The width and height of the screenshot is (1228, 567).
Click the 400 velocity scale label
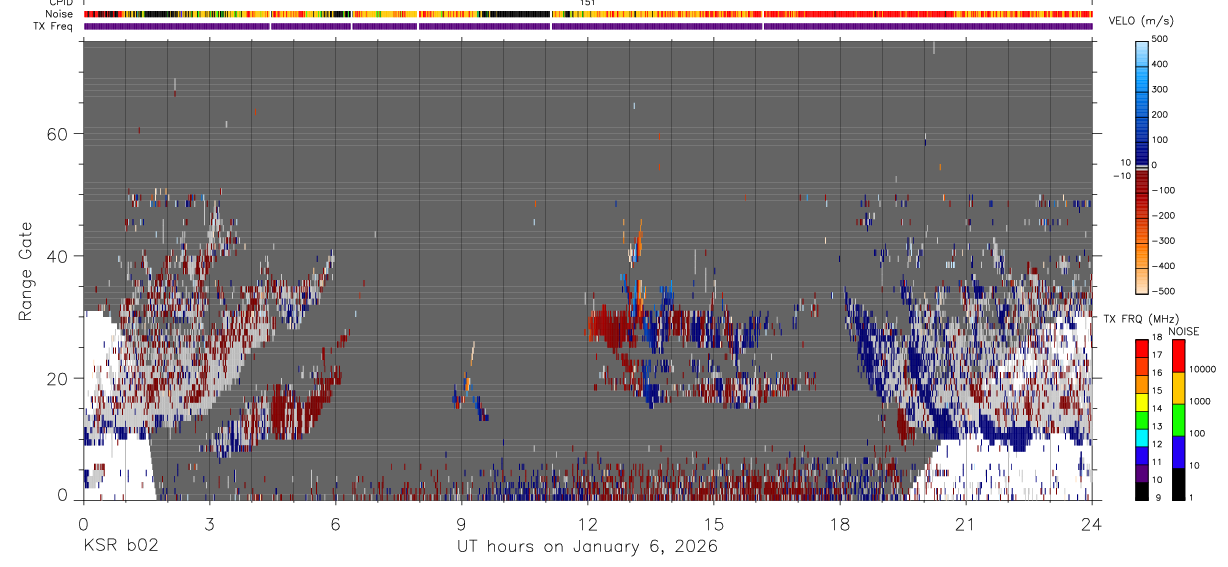(1161, 64)
